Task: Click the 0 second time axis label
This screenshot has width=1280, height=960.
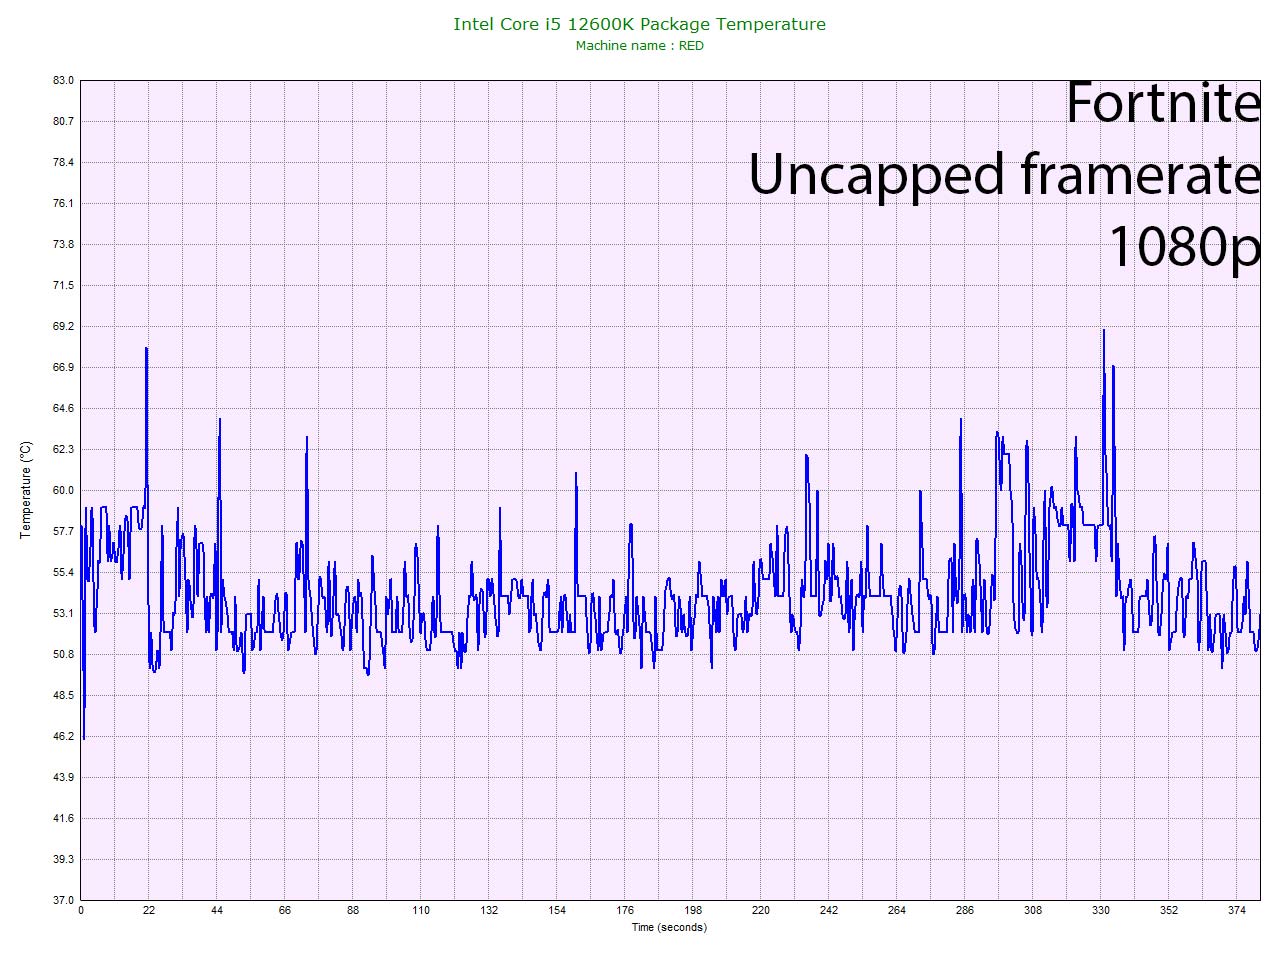Action: [x=81, y=910]
